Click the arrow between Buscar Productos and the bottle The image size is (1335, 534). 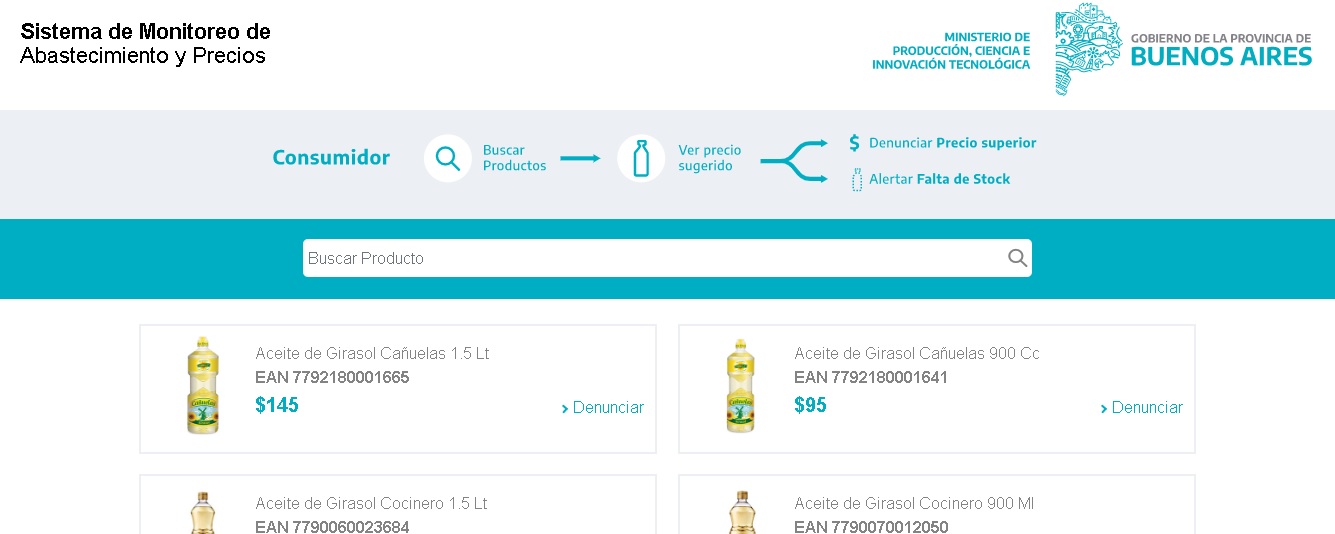click(580, 158)
